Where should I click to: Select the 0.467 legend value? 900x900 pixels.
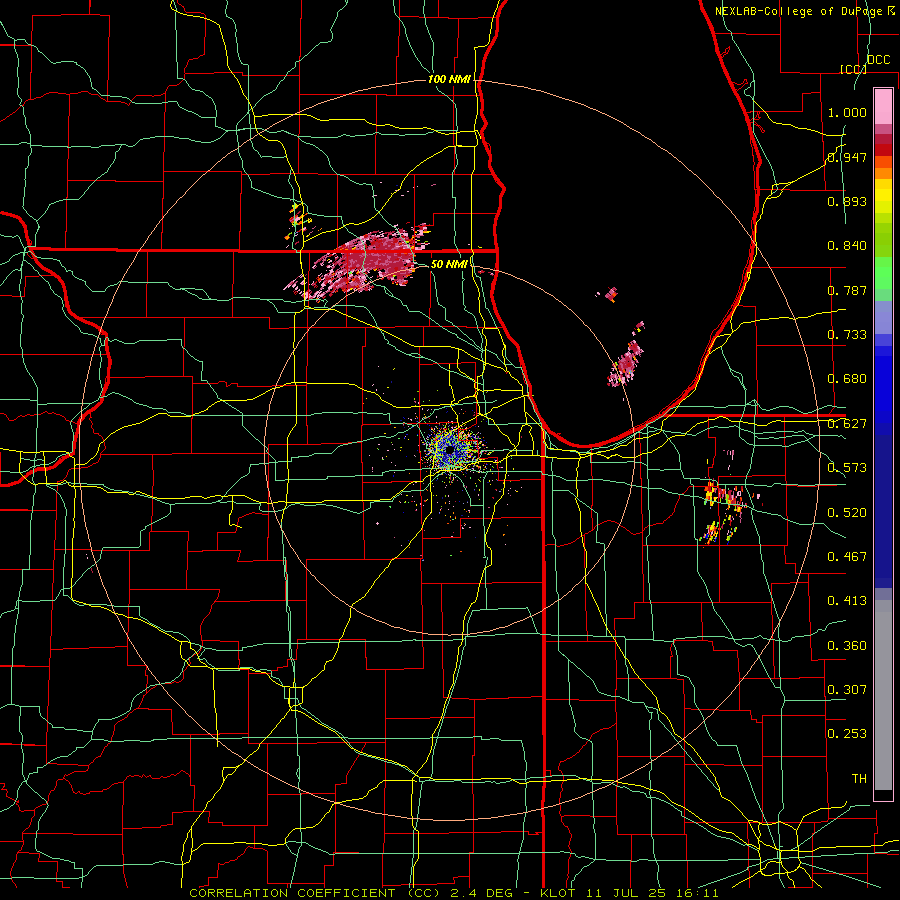(847, 557)
